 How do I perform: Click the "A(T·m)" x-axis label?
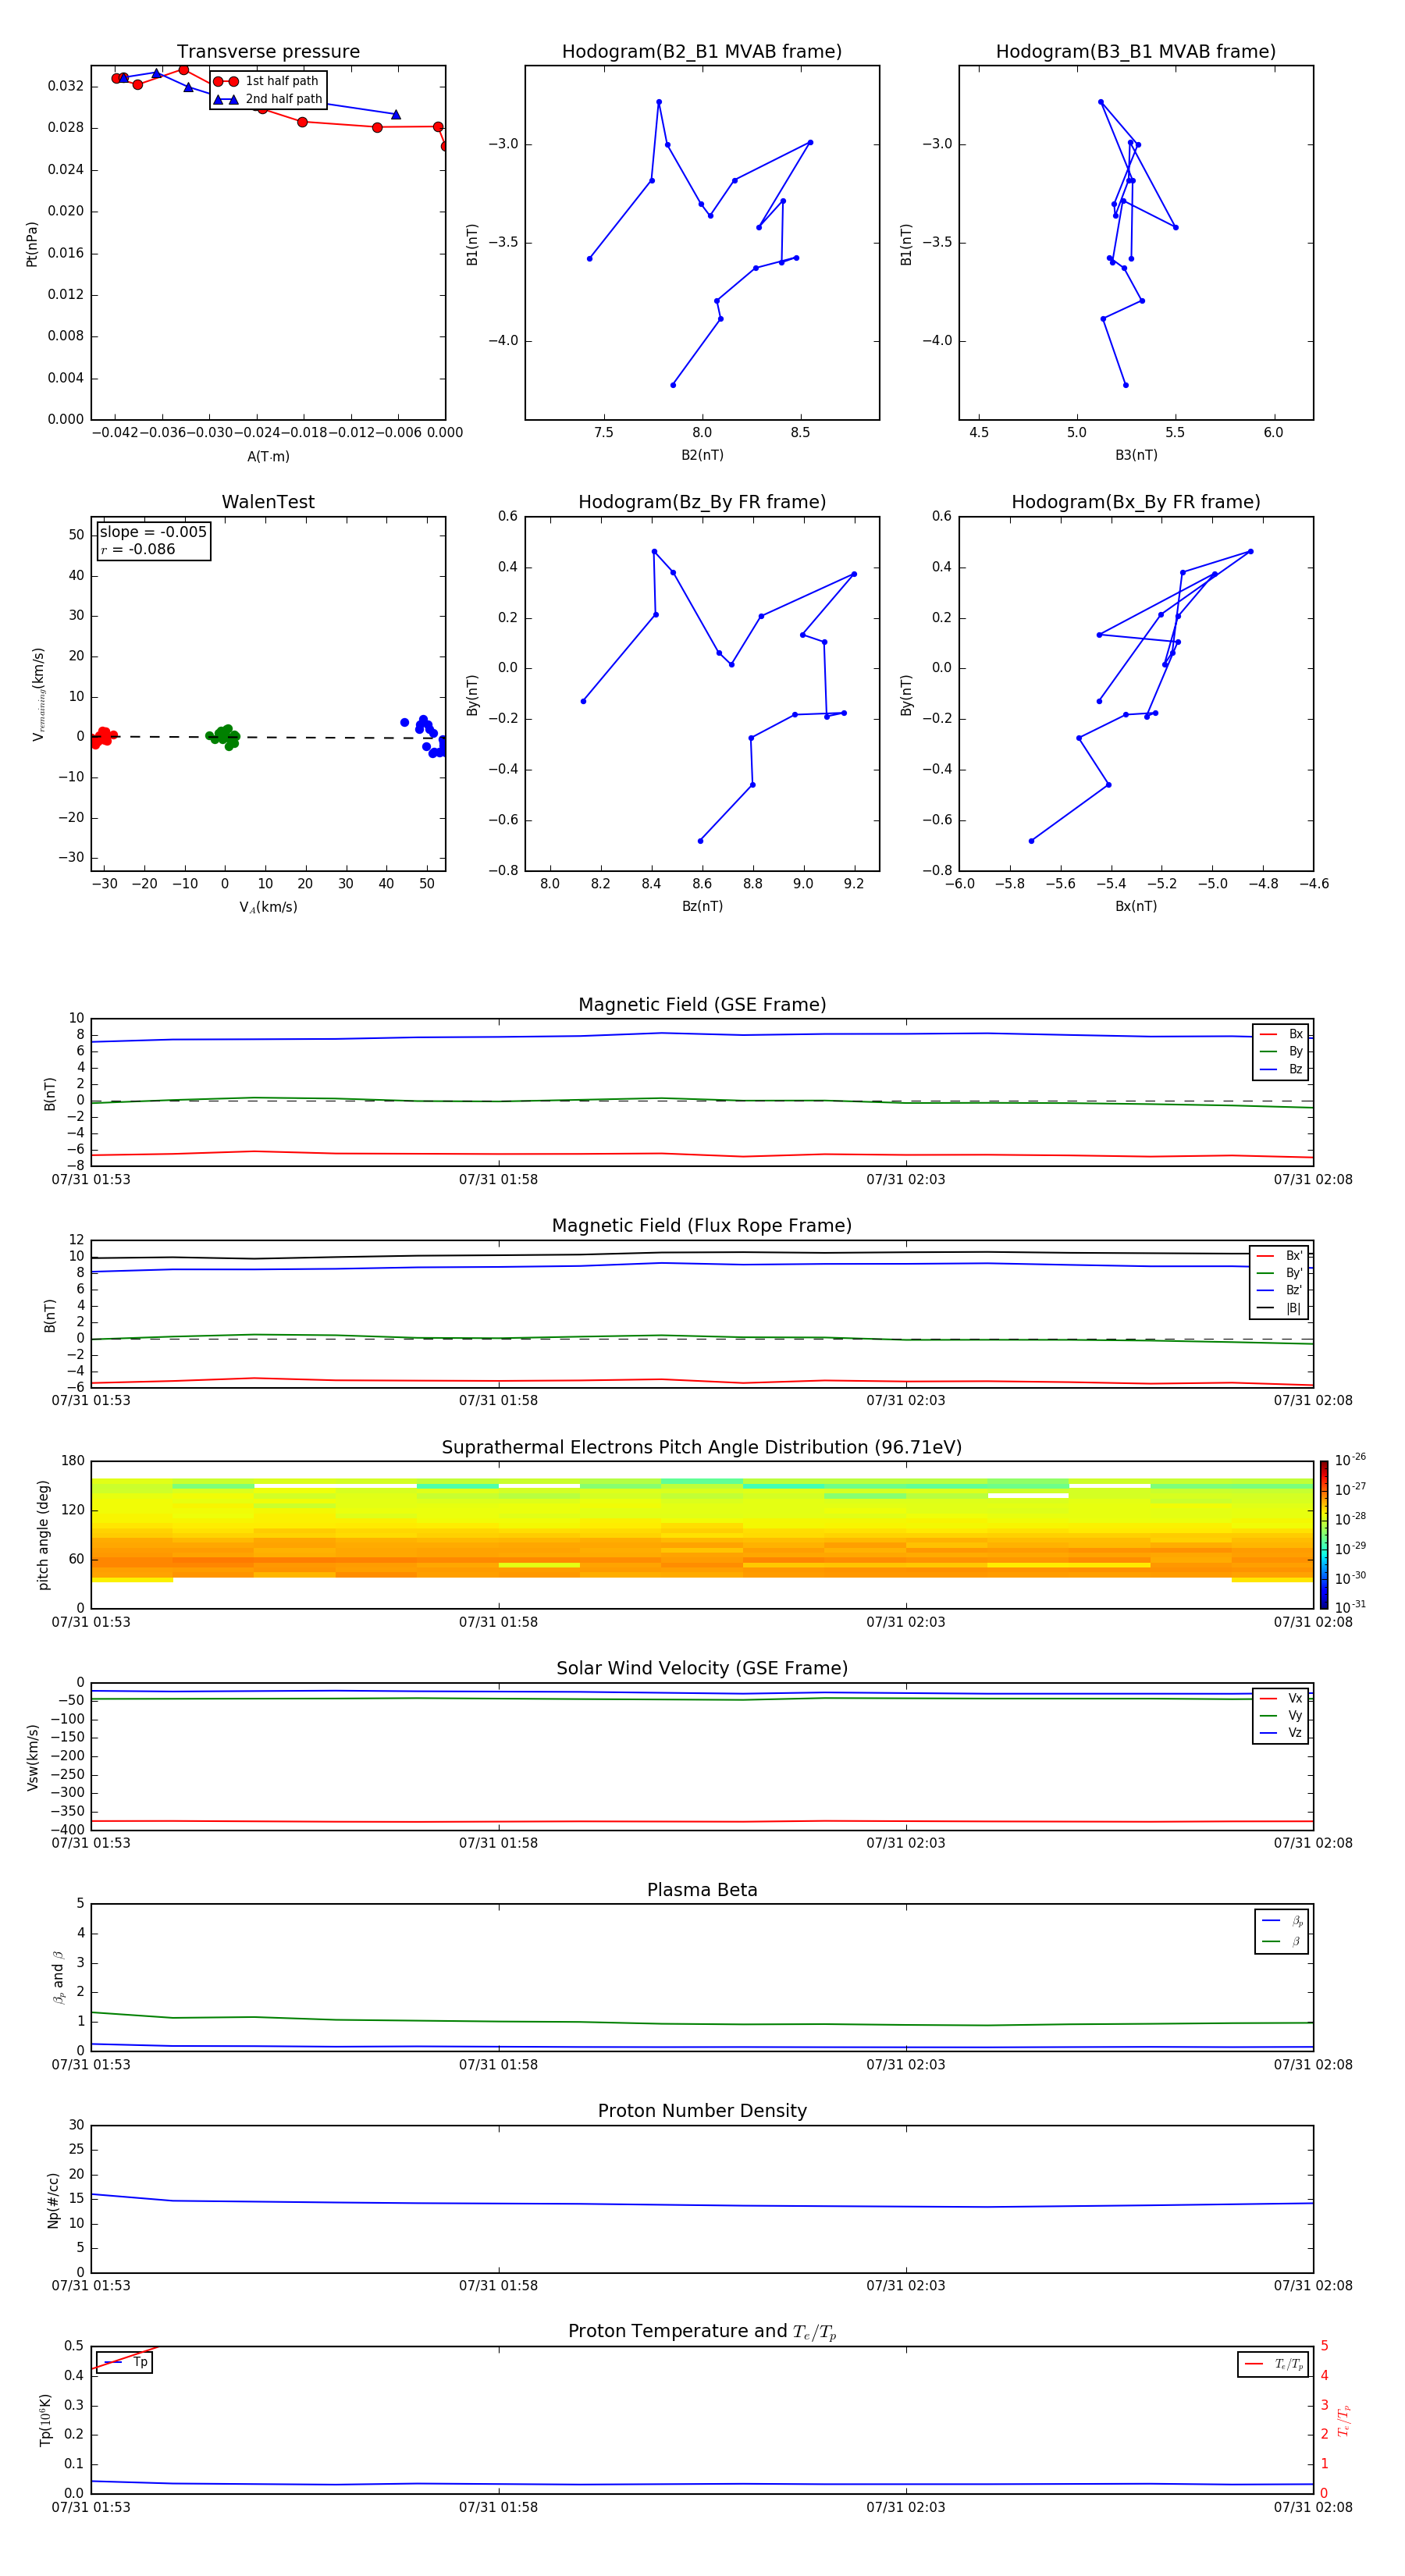tap(268, 456)
